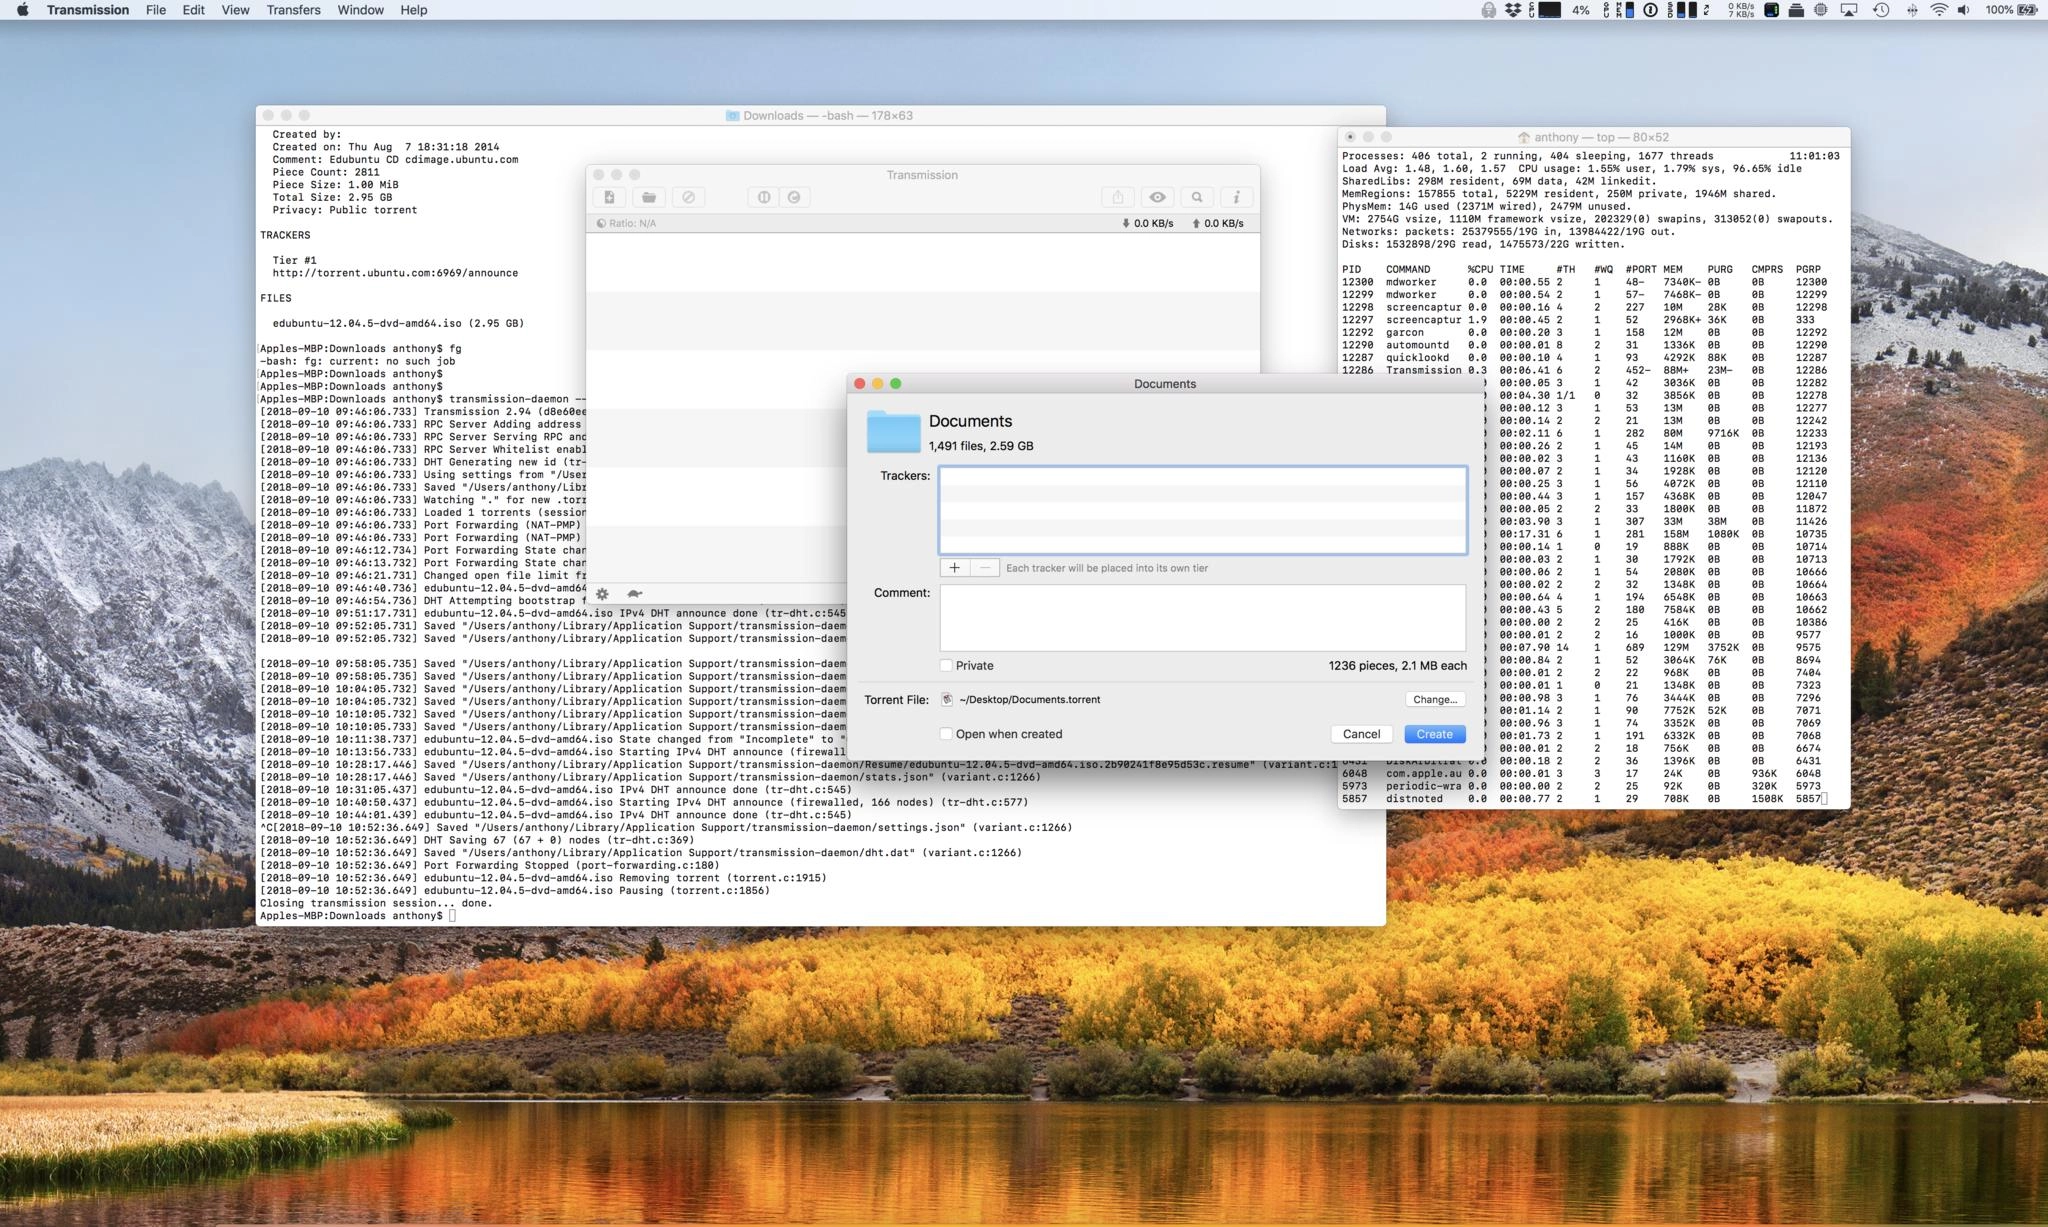Click the volume speaker menu bar icon
This screenshot has width=2048, height=1227.
(1964, 10)
